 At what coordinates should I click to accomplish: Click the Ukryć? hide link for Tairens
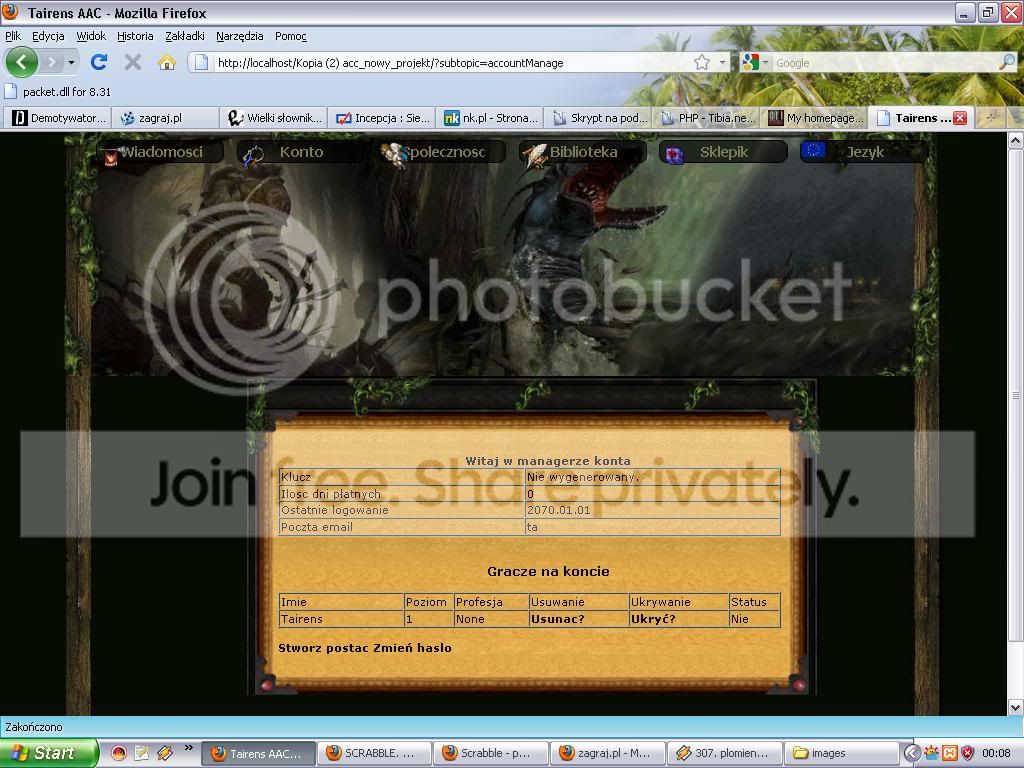[653, 618]
